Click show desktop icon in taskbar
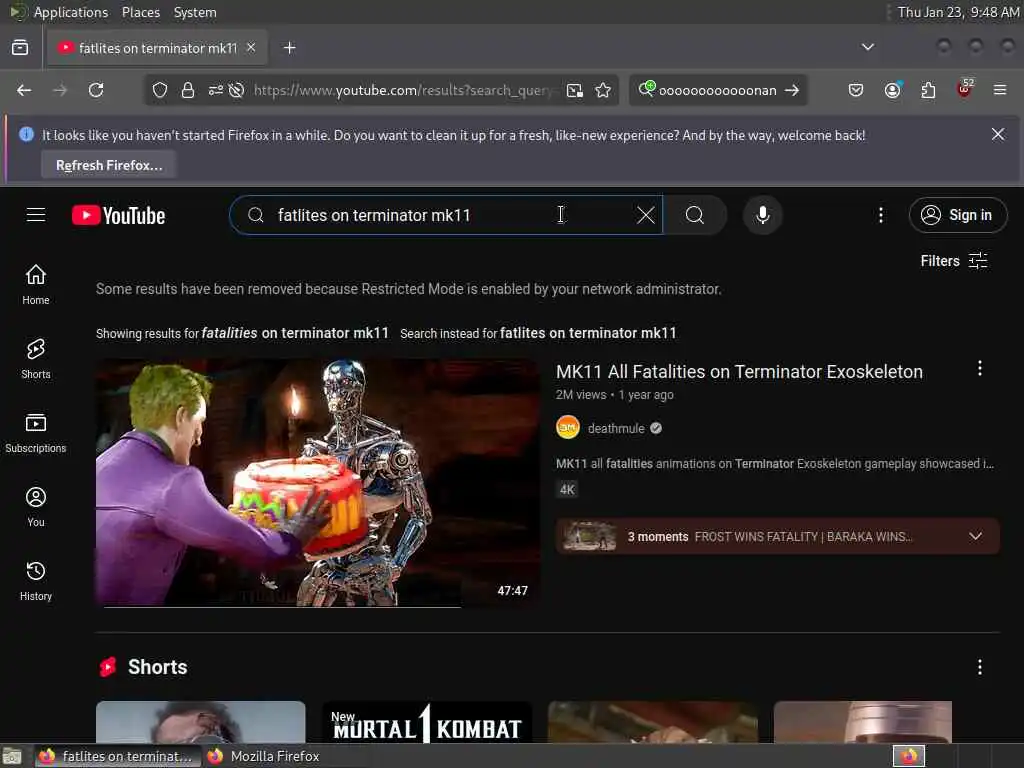This screenshot has width=1024, height=768. tap(12, 756)
